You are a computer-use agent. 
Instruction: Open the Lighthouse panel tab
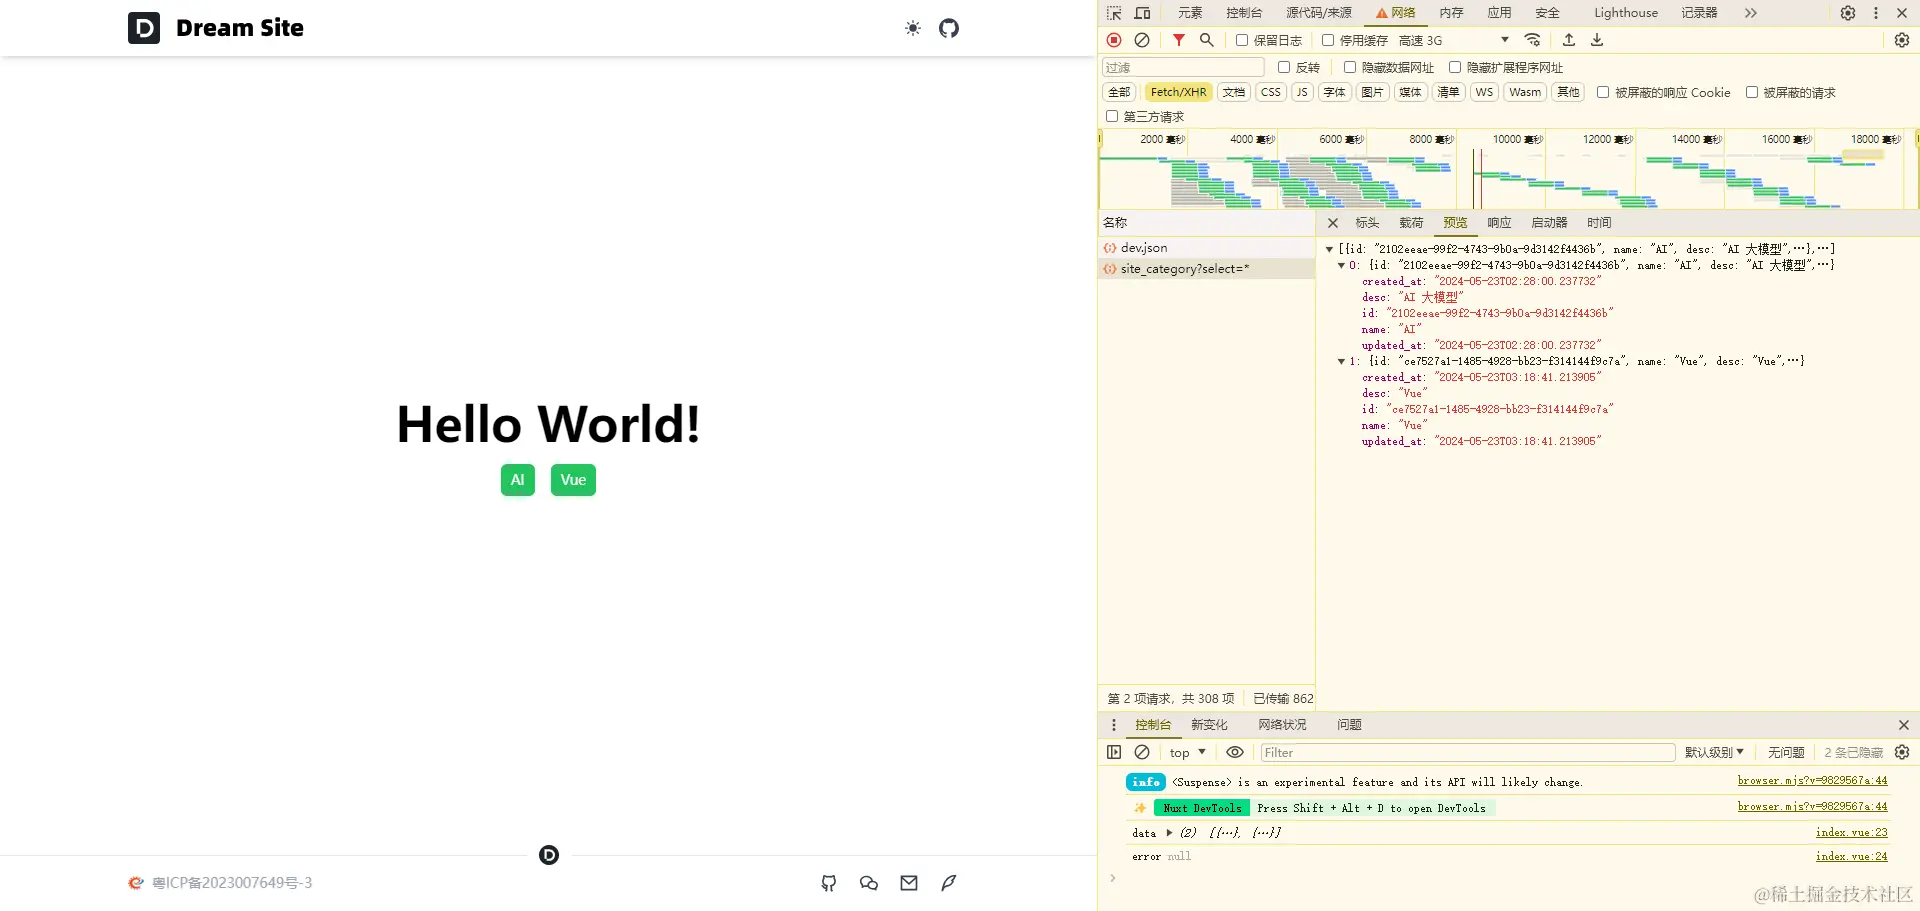point(1625,13)
